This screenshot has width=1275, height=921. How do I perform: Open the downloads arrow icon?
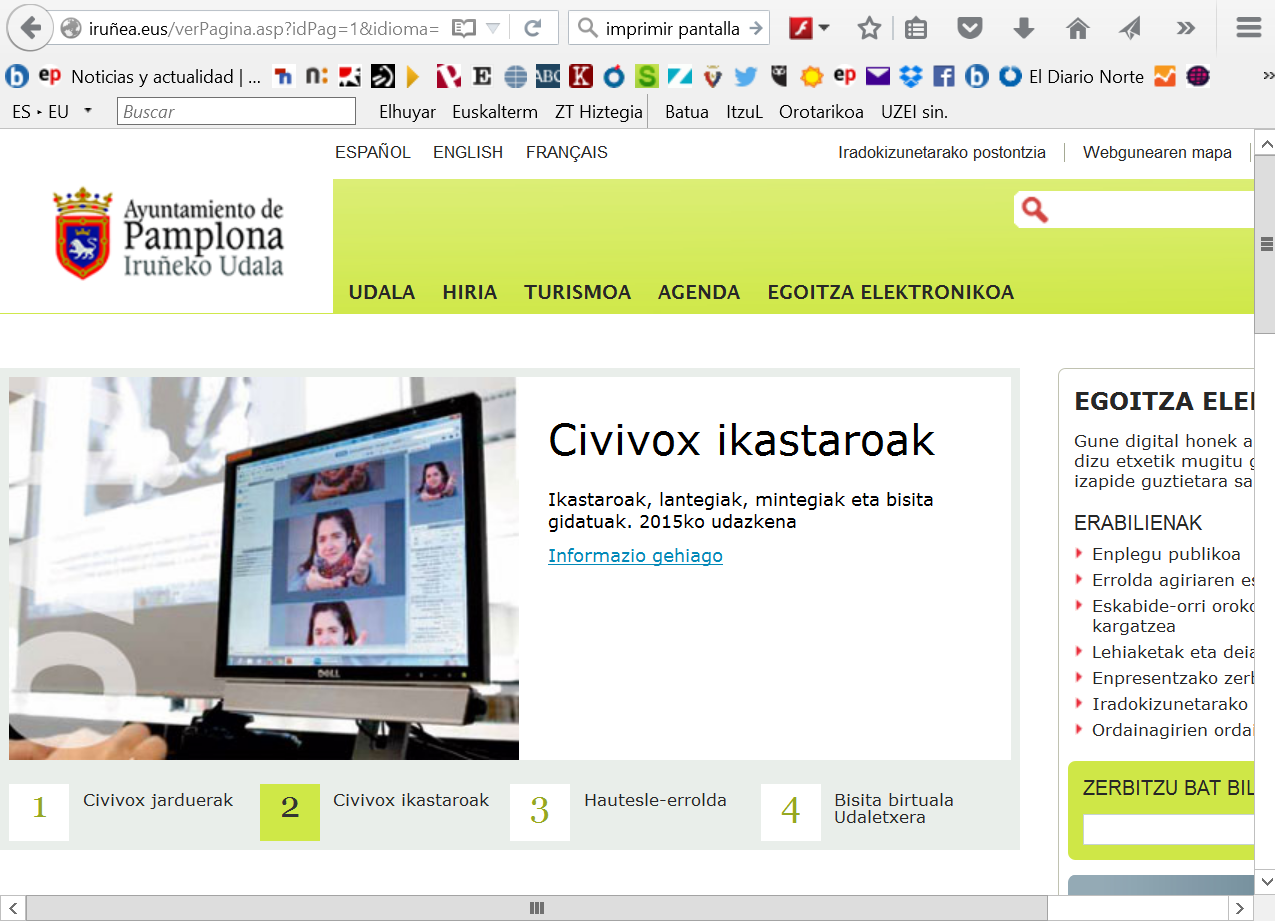pos(1023,28)
